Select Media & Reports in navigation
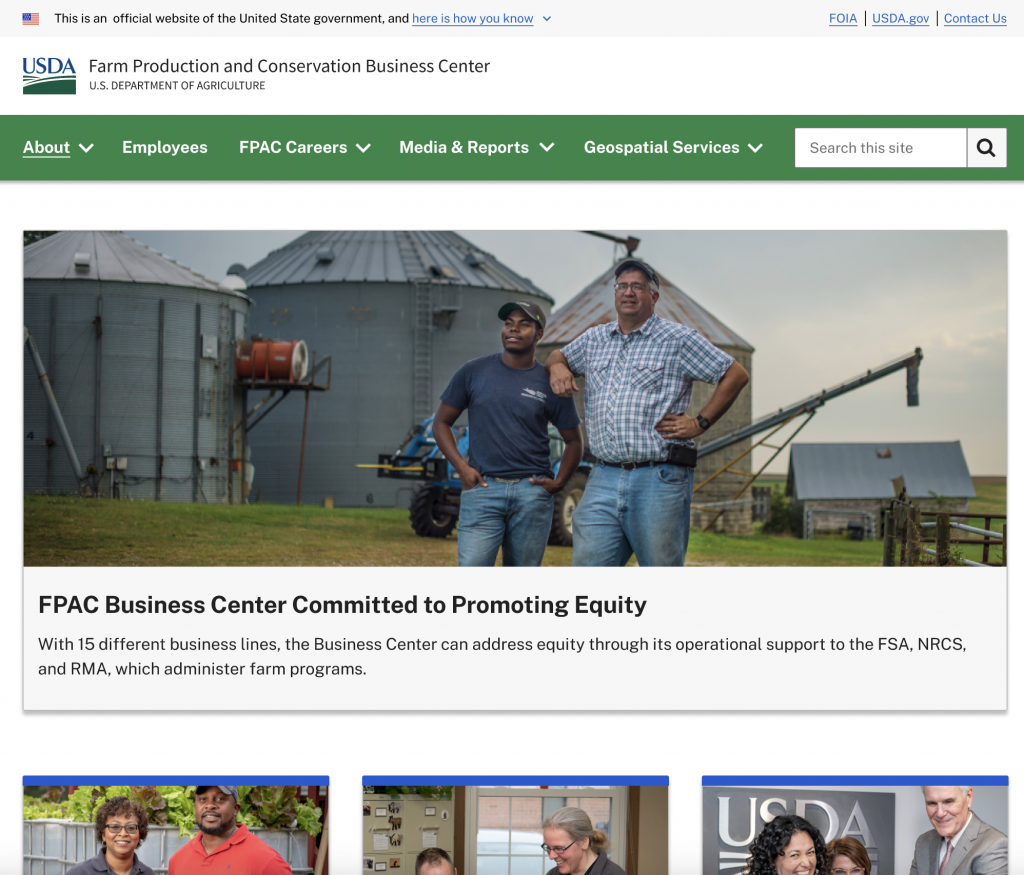 point(464,148)
